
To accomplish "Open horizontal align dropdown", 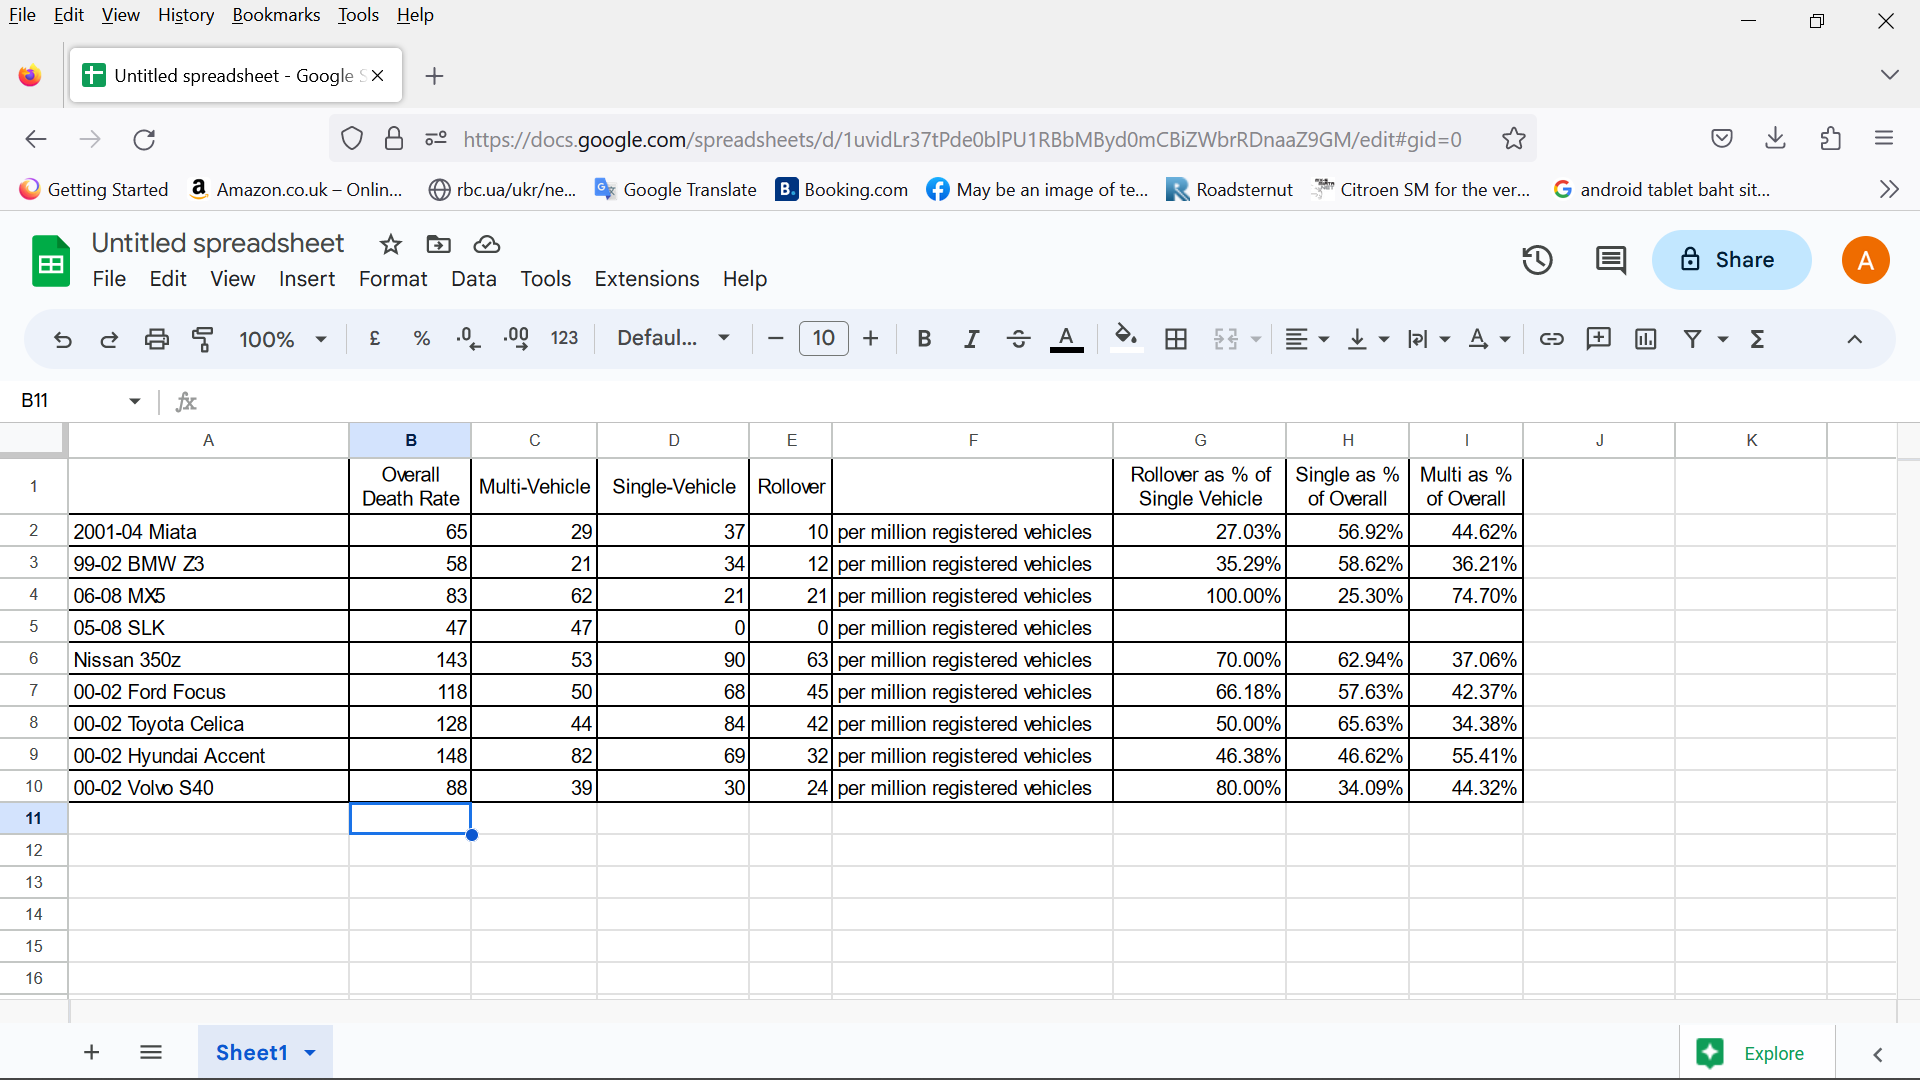I will pos(1307,339).
